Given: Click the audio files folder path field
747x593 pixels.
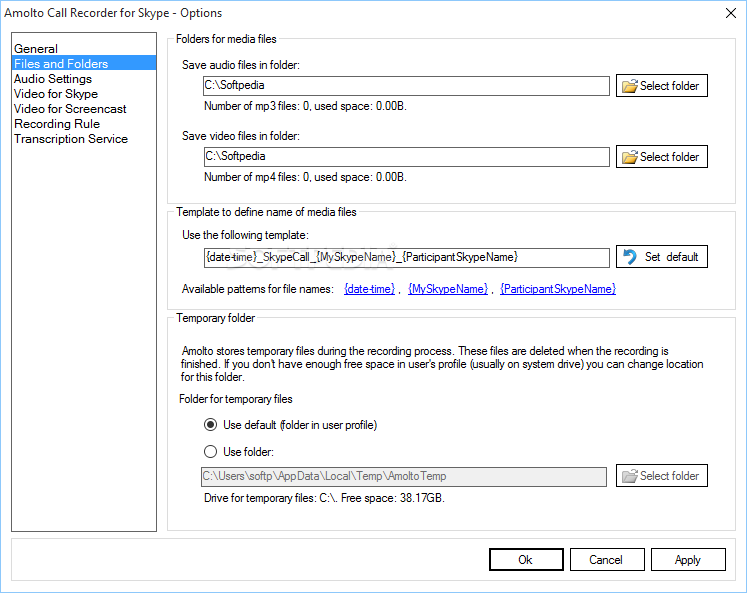Looking at the screenshot, I should point(406,86).
